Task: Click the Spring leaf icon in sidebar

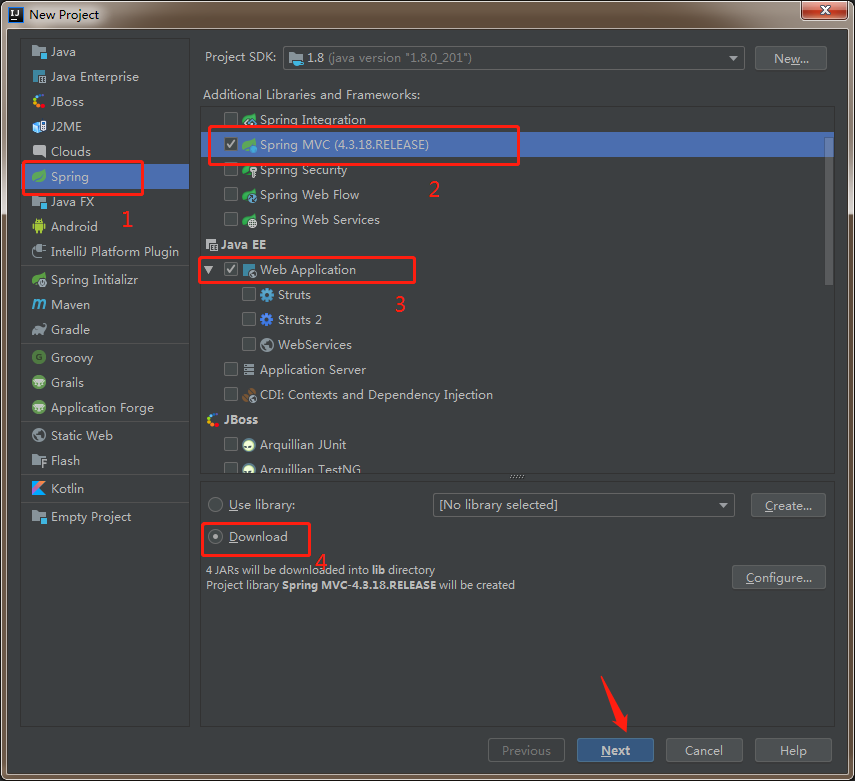Action: pyautogui.click(x=39, y=176)
